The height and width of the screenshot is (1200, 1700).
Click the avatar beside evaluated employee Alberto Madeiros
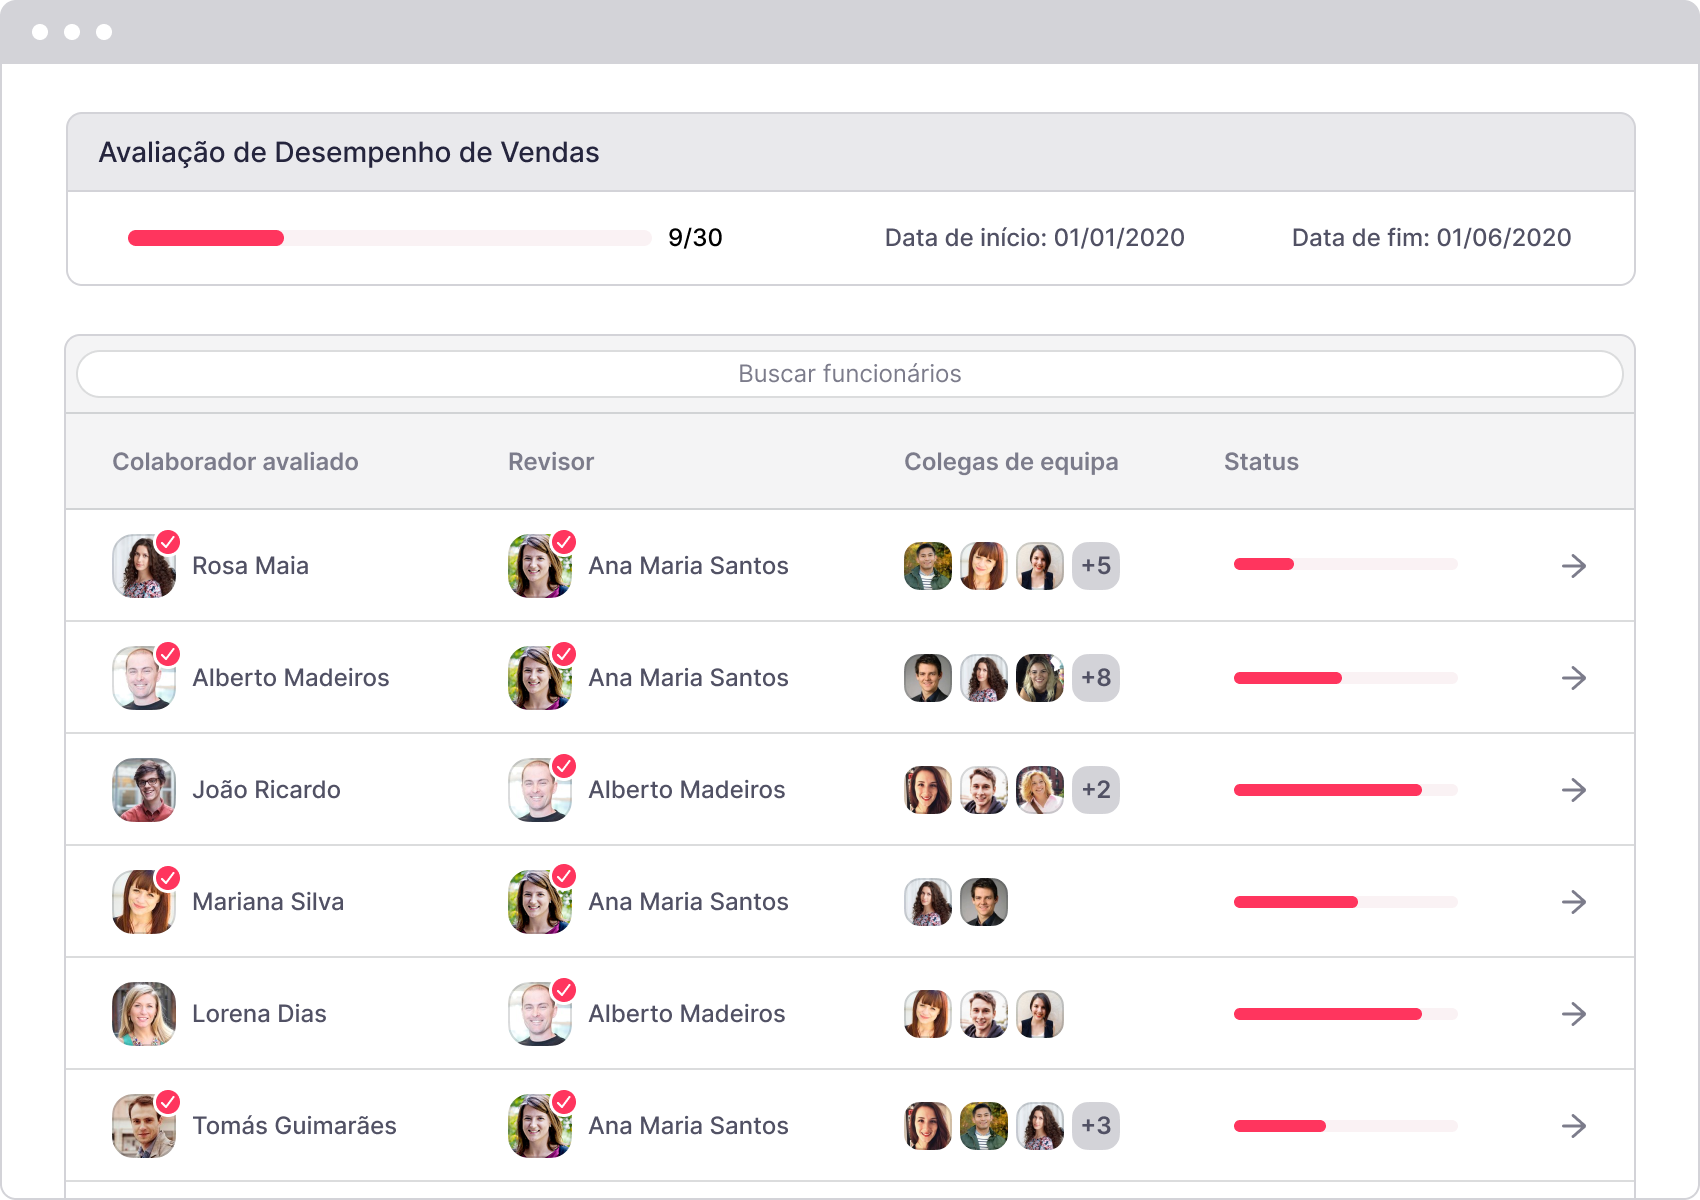coord(144,678)
